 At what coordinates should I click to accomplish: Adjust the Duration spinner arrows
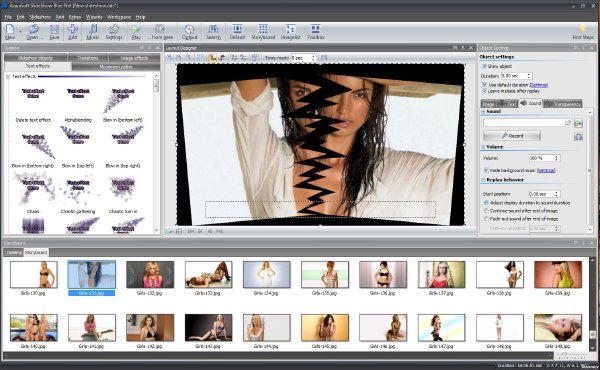(529, 76)
